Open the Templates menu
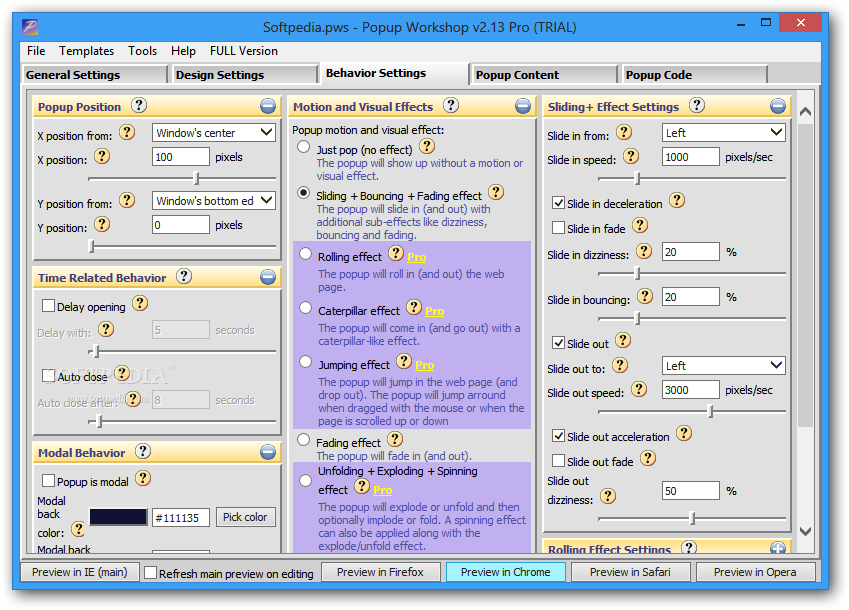This screenshot has width=849, height=610. coord(87,51)
